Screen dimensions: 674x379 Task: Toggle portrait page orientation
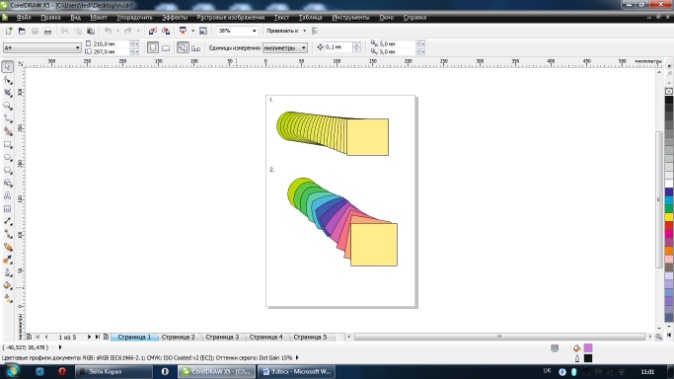[153, 47]
